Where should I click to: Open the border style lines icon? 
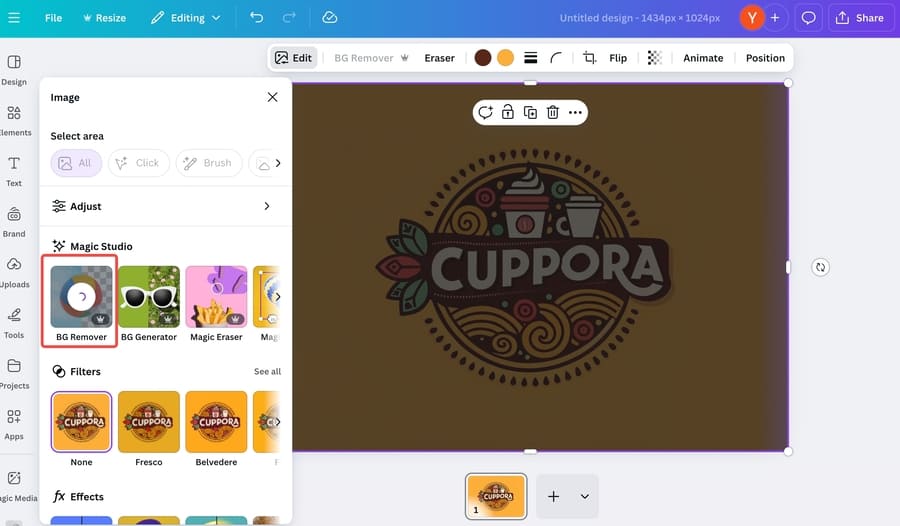point(531,57)
